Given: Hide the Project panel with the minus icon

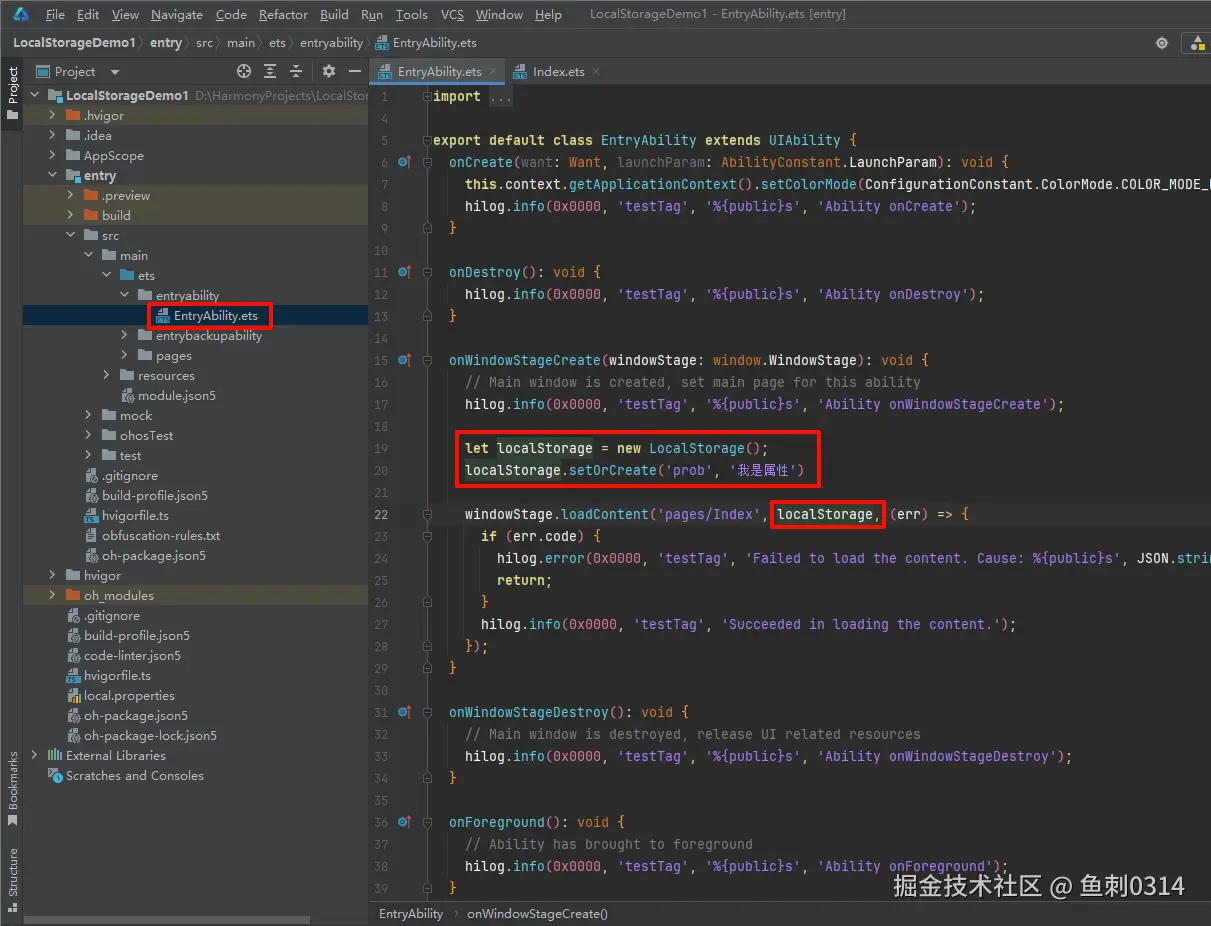Looking at the screenshot, I should coord(355,71).
